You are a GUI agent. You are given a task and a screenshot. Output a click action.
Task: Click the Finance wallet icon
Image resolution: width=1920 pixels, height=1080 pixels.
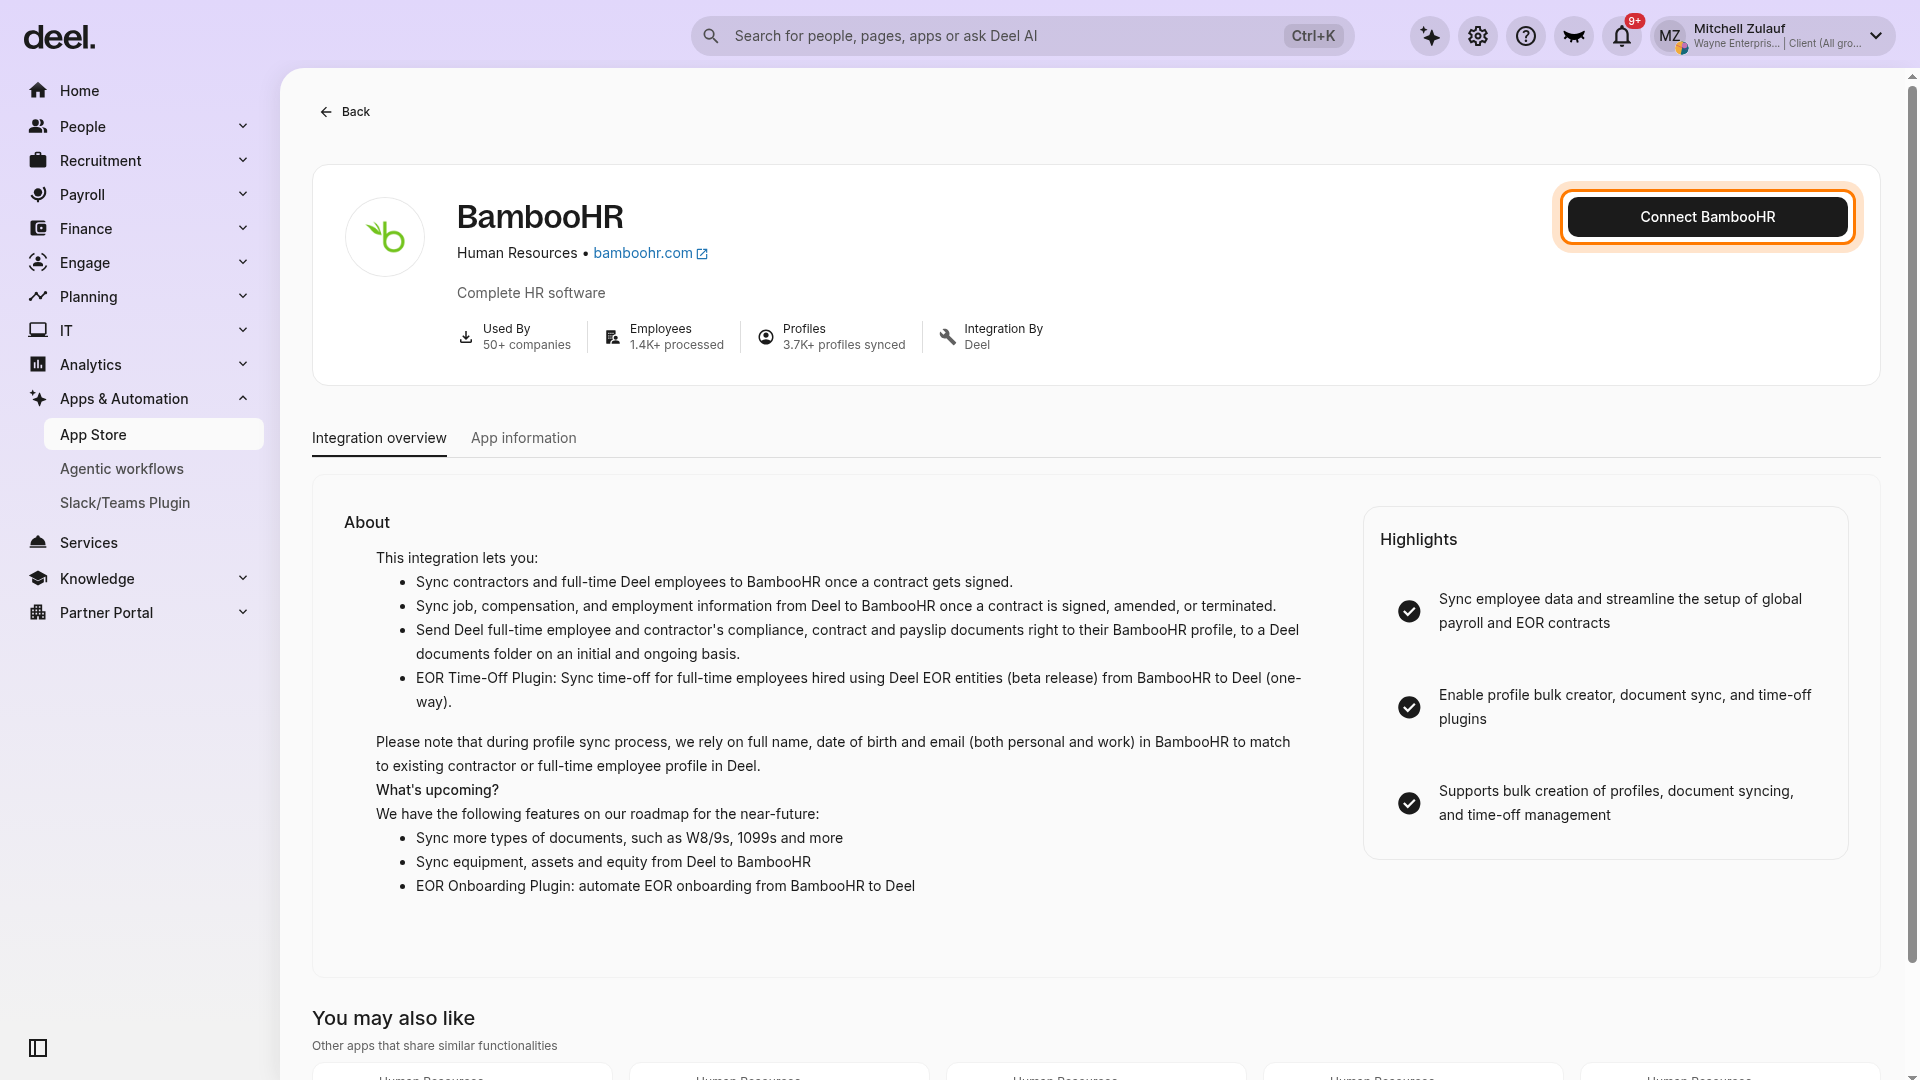[38, 229]
